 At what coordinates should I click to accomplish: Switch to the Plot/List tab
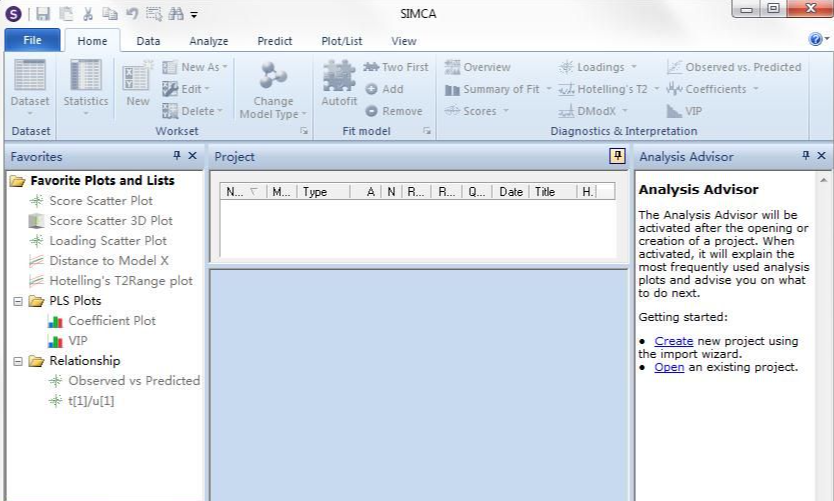[x=341, y=41]
